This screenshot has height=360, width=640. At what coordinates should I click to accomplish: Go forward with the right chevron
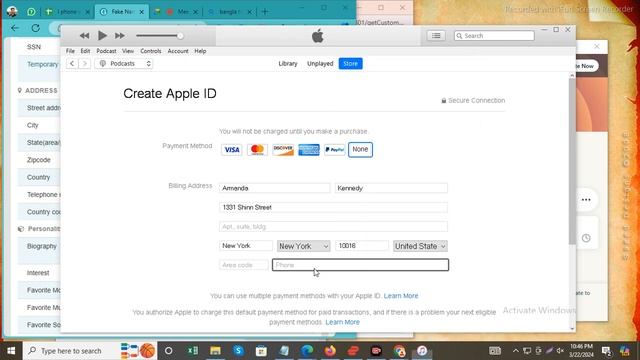coord(84,64)
